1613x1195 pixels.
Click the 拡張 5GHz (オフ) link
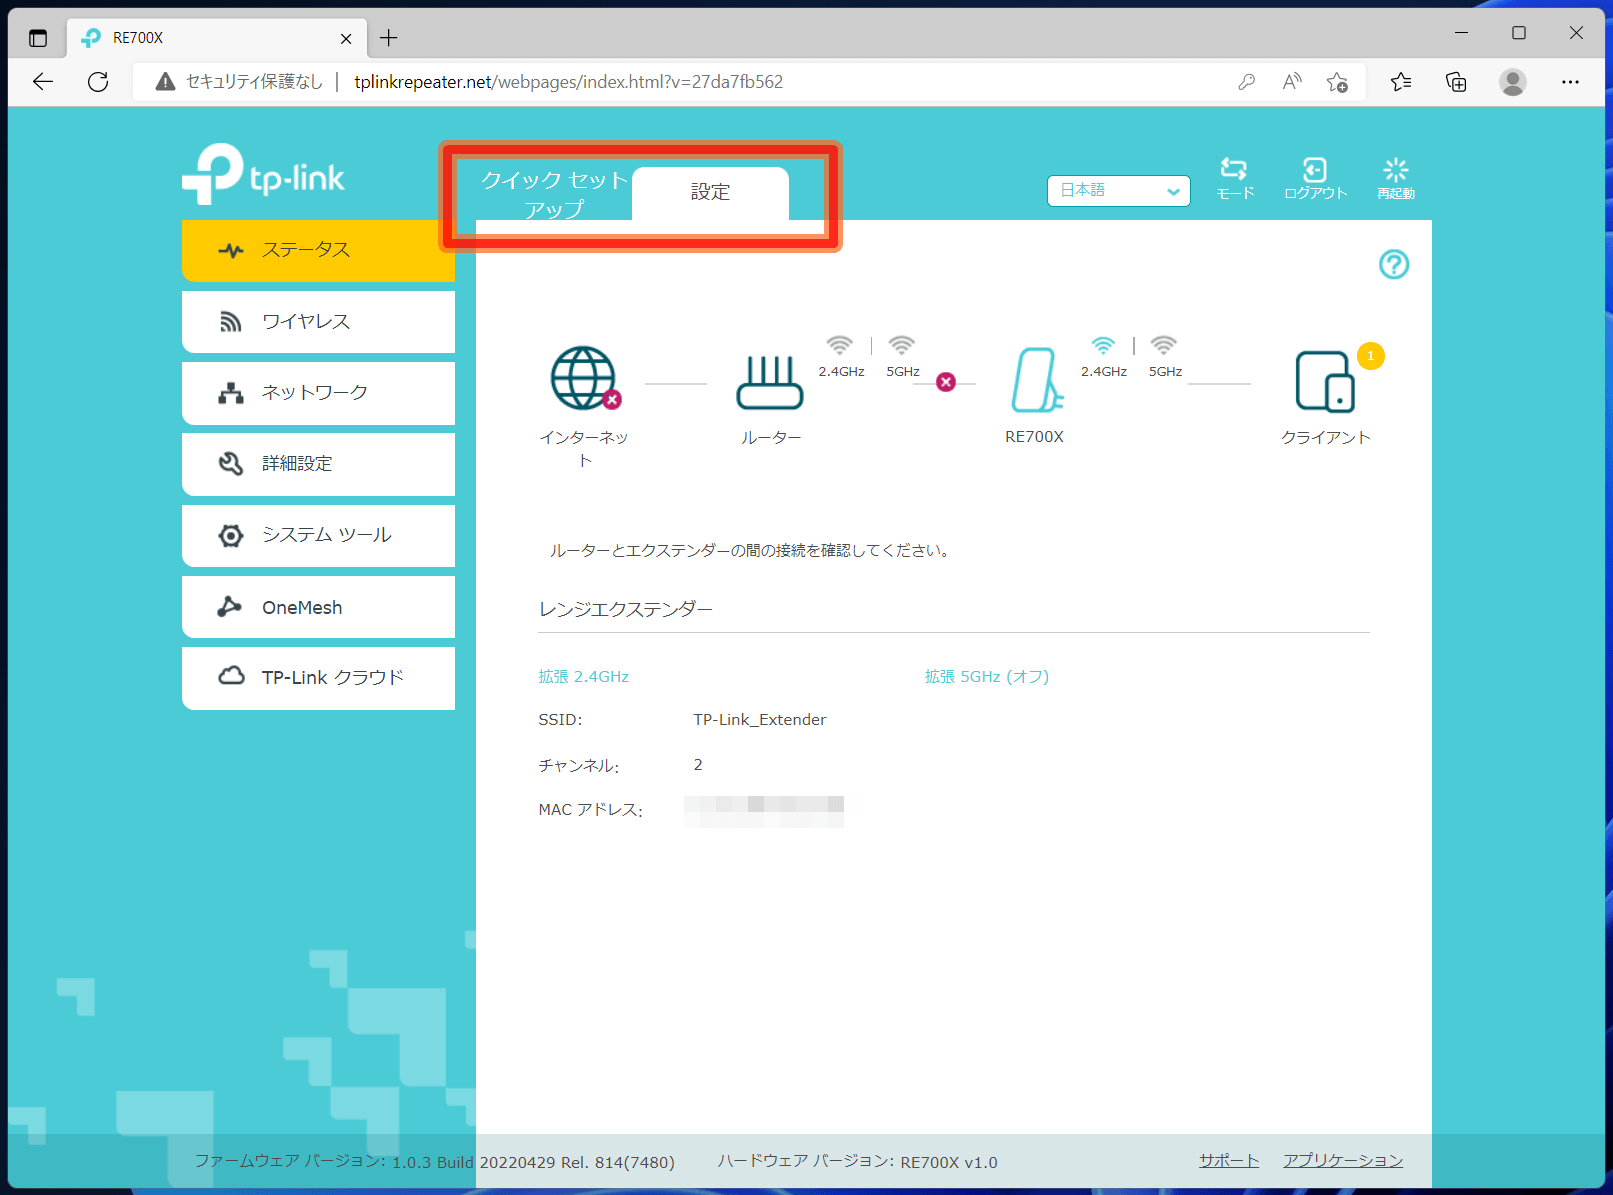(987, 677)
